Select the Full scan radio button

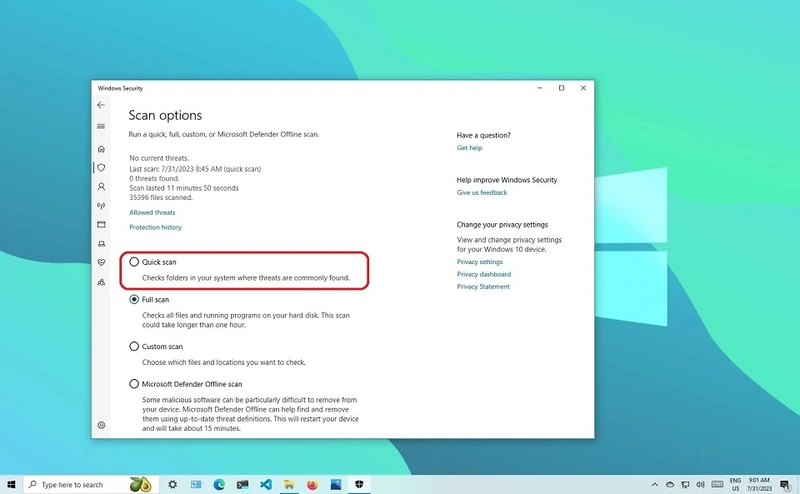[x=134, y=300]
